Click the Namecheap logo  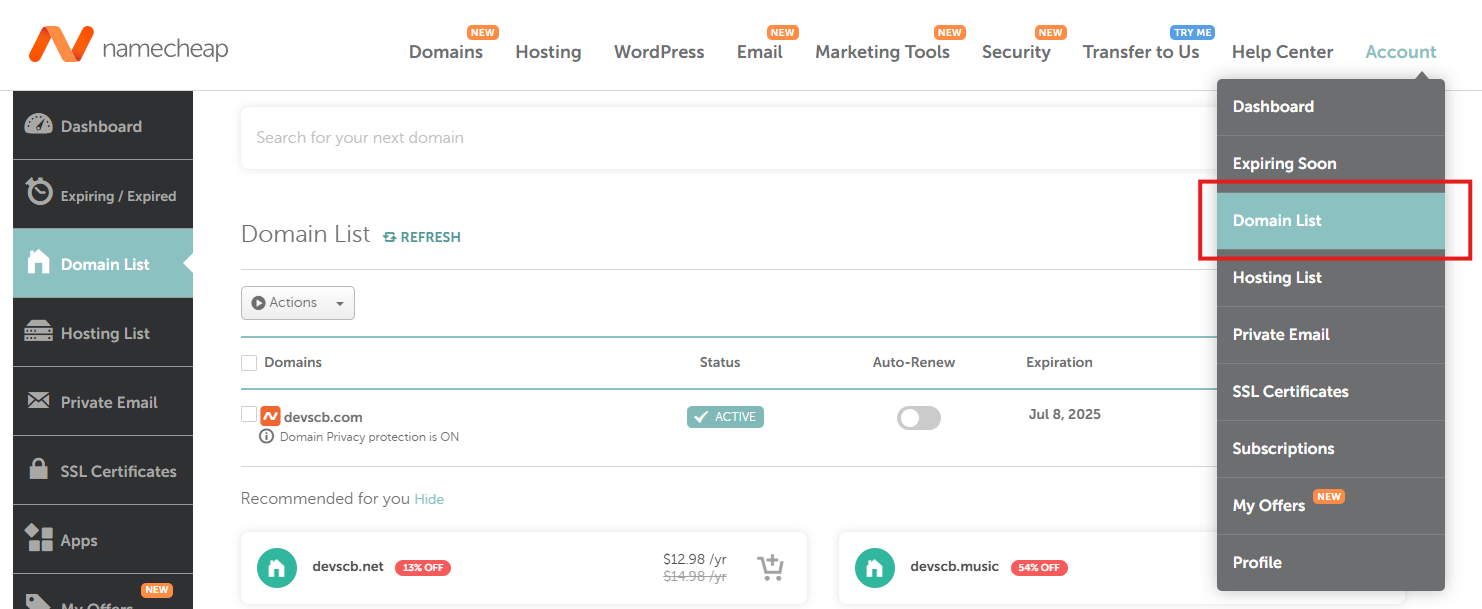point(128,45)
